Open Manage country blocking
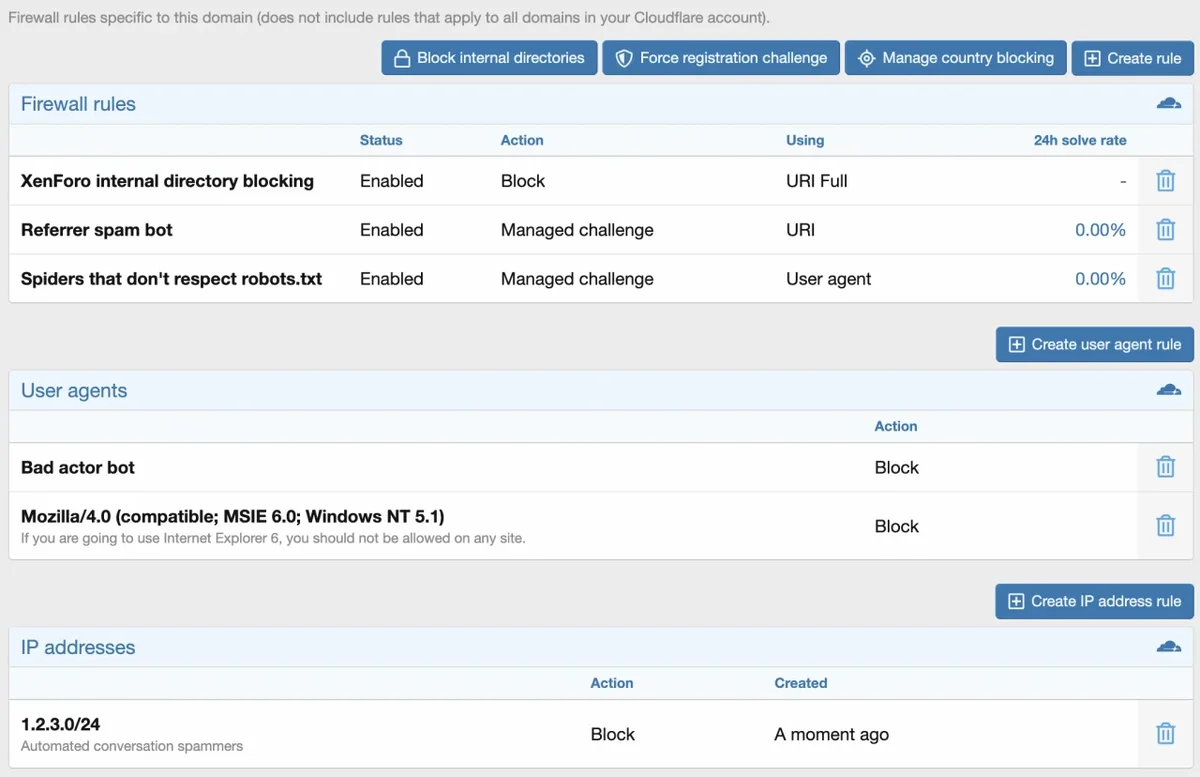This screenshot has width=1200, height=777. coord(955,57)
